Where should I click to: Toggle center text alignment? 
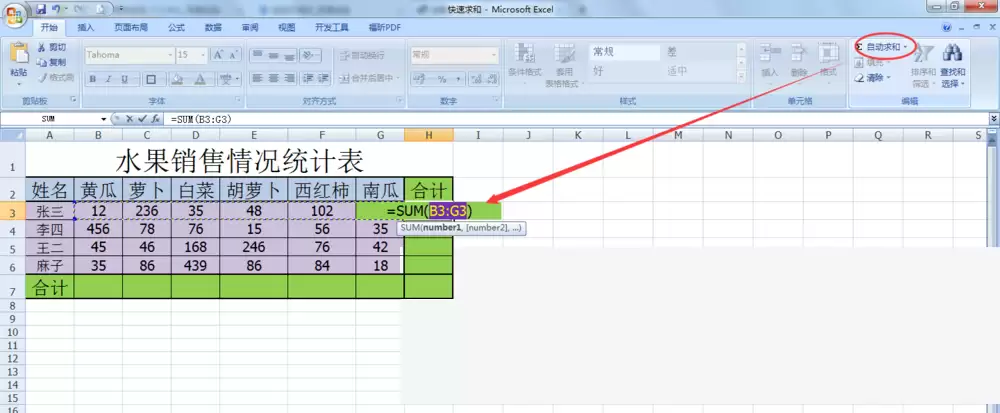pos(273,78)
